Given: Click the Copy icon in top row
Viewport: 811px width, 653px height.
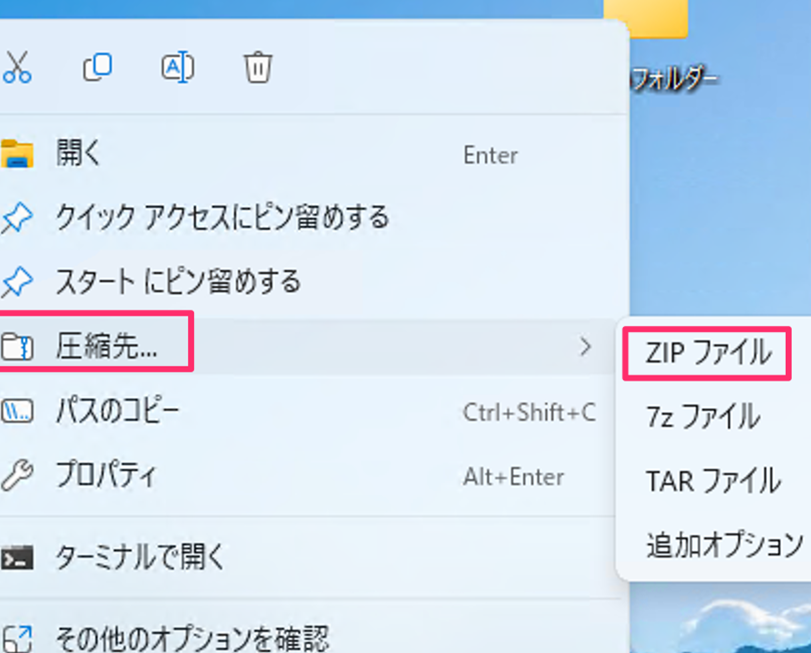Looking at the screenshot, I should 97,67.
